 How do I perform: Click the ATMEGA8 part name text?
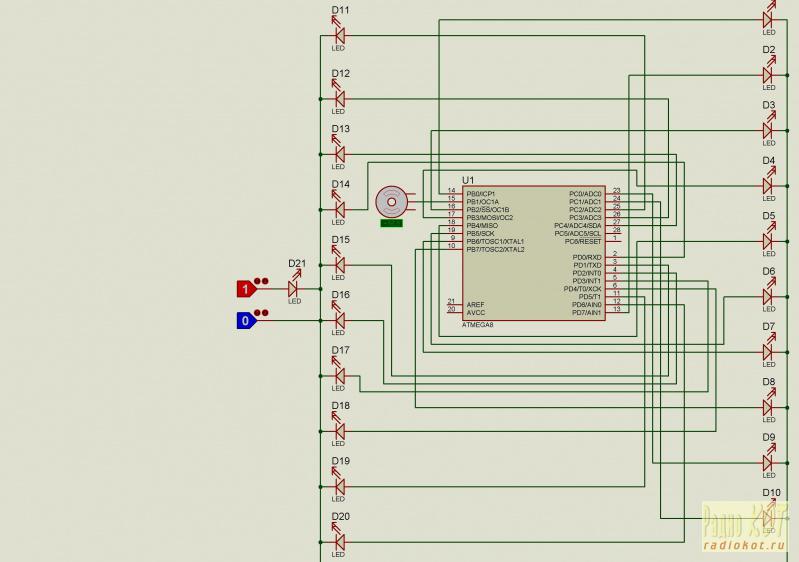pos(478,325)
